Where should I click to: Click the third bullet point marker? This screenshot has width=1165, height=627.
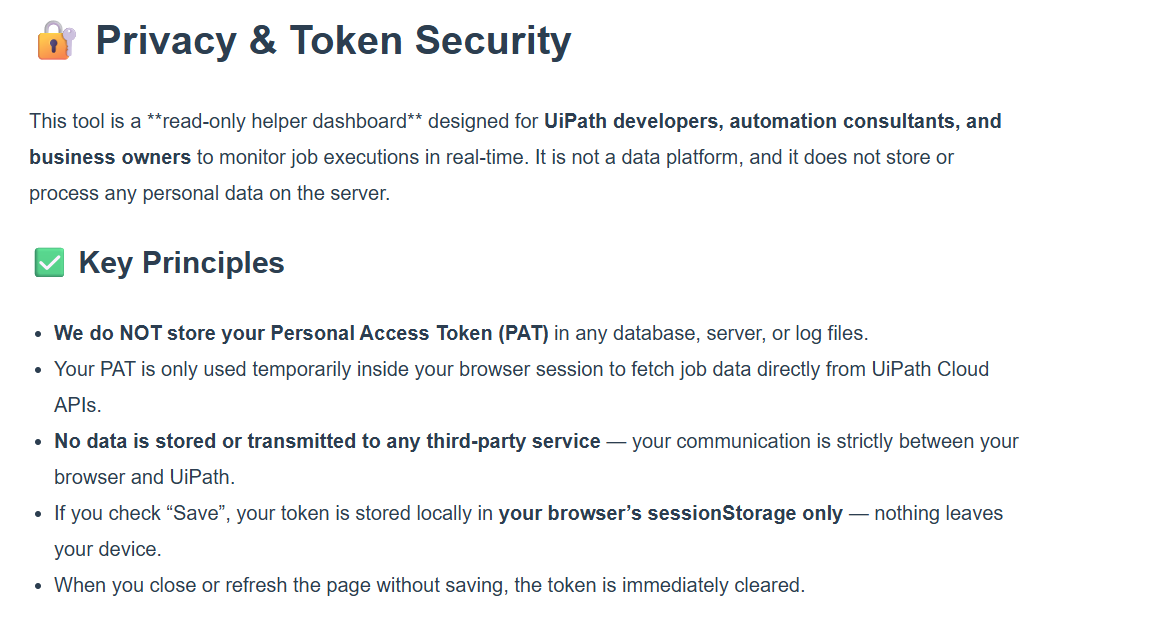[x=38, y=443]
